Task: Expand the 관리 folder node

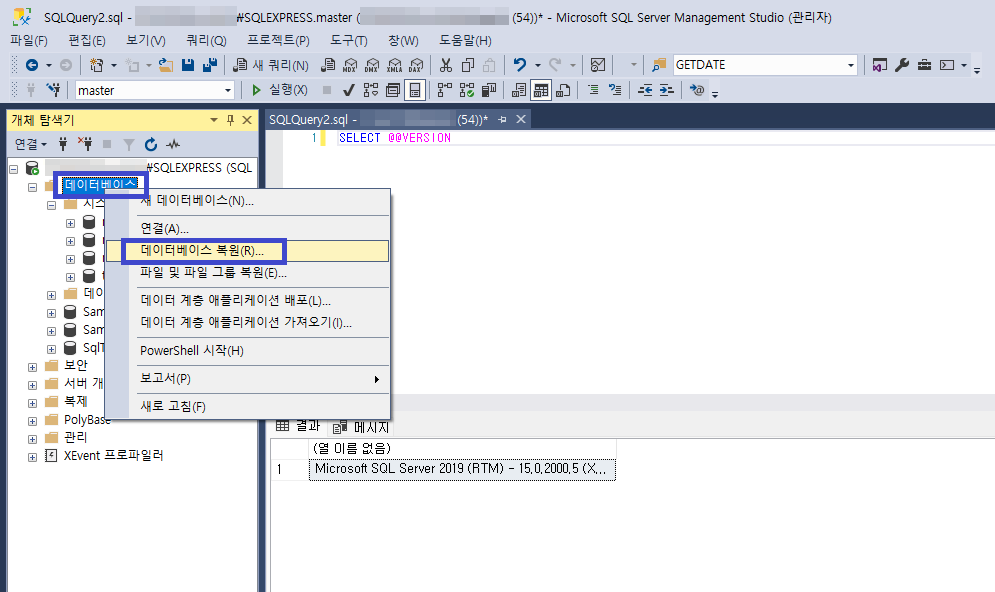Action: click(x=32, y=438)
